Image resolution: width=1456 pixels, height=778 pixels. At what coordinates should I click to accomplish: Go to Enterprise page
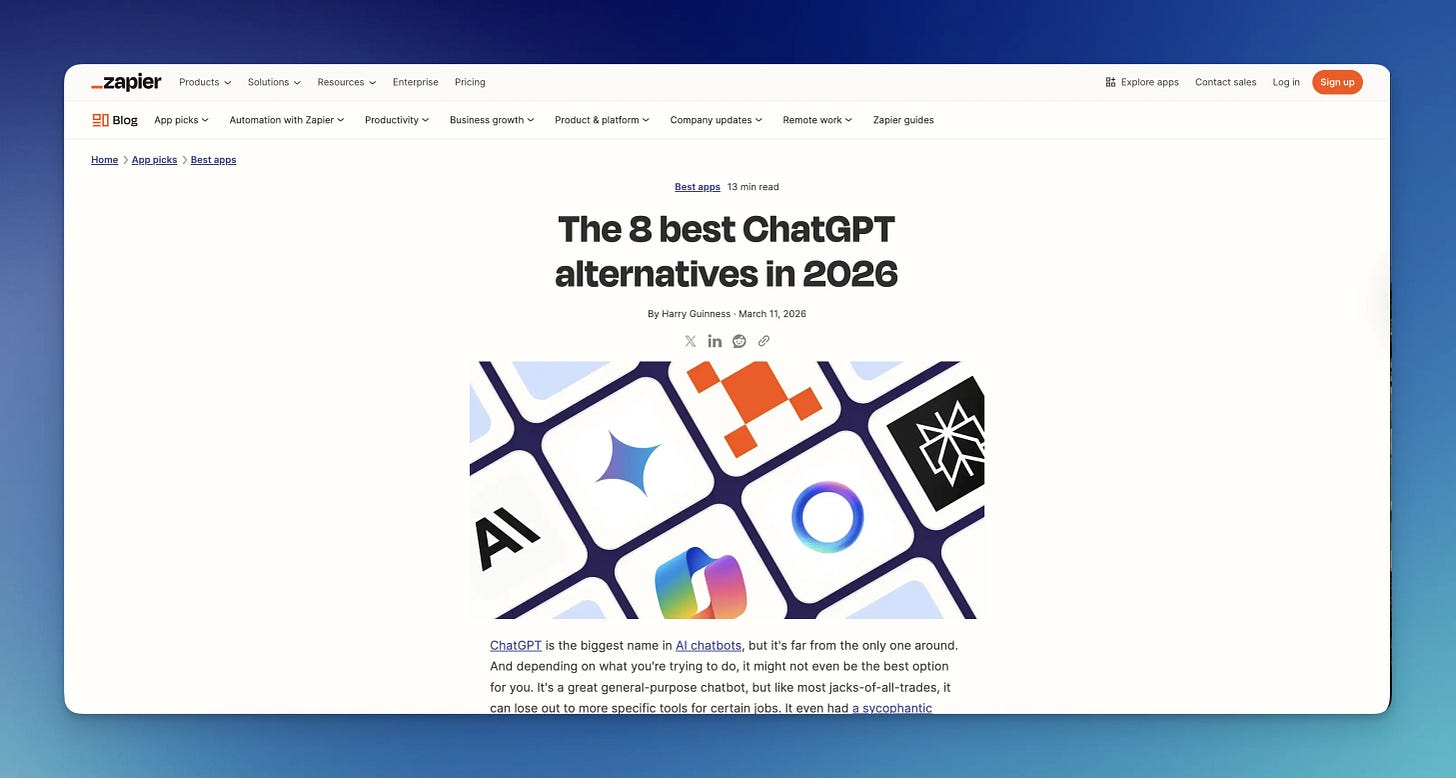[x=415, y=82]
